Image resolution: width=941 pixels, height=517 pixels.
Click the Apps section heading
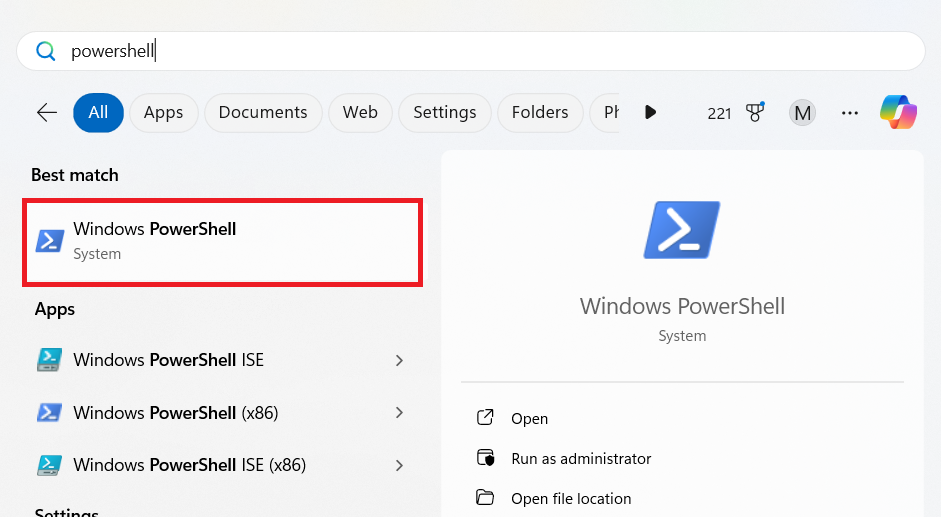pos(55,309)
